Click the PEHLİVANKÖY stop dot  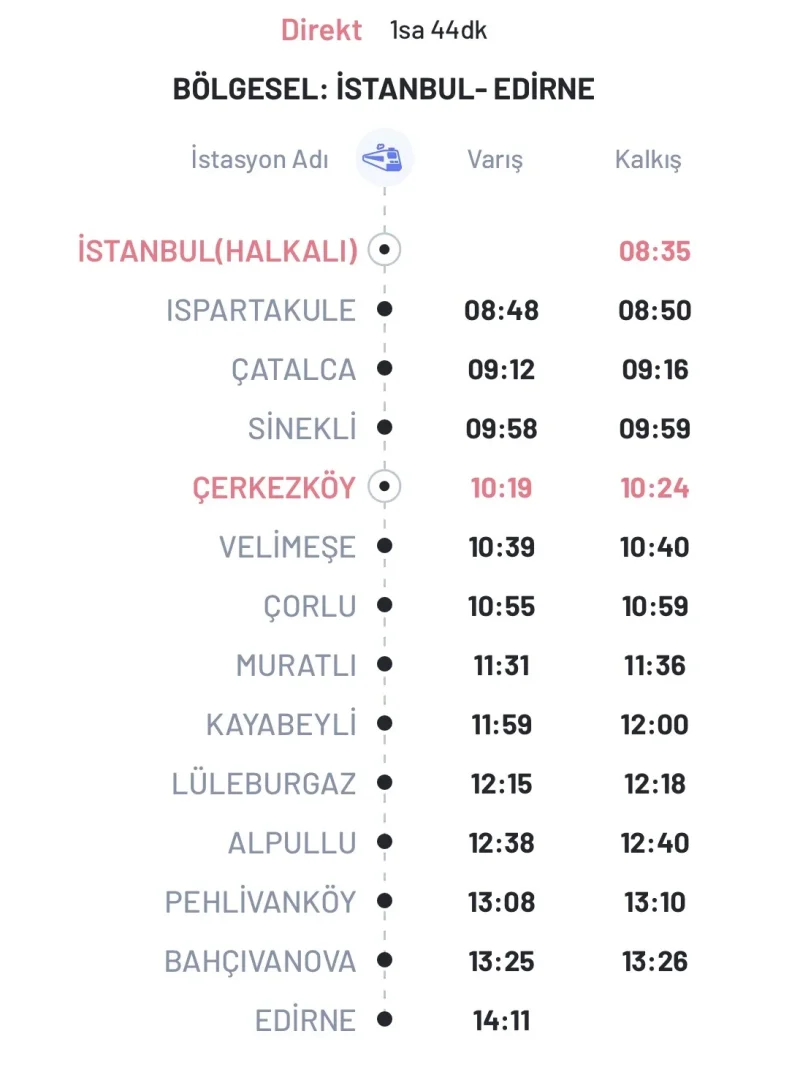385,901
